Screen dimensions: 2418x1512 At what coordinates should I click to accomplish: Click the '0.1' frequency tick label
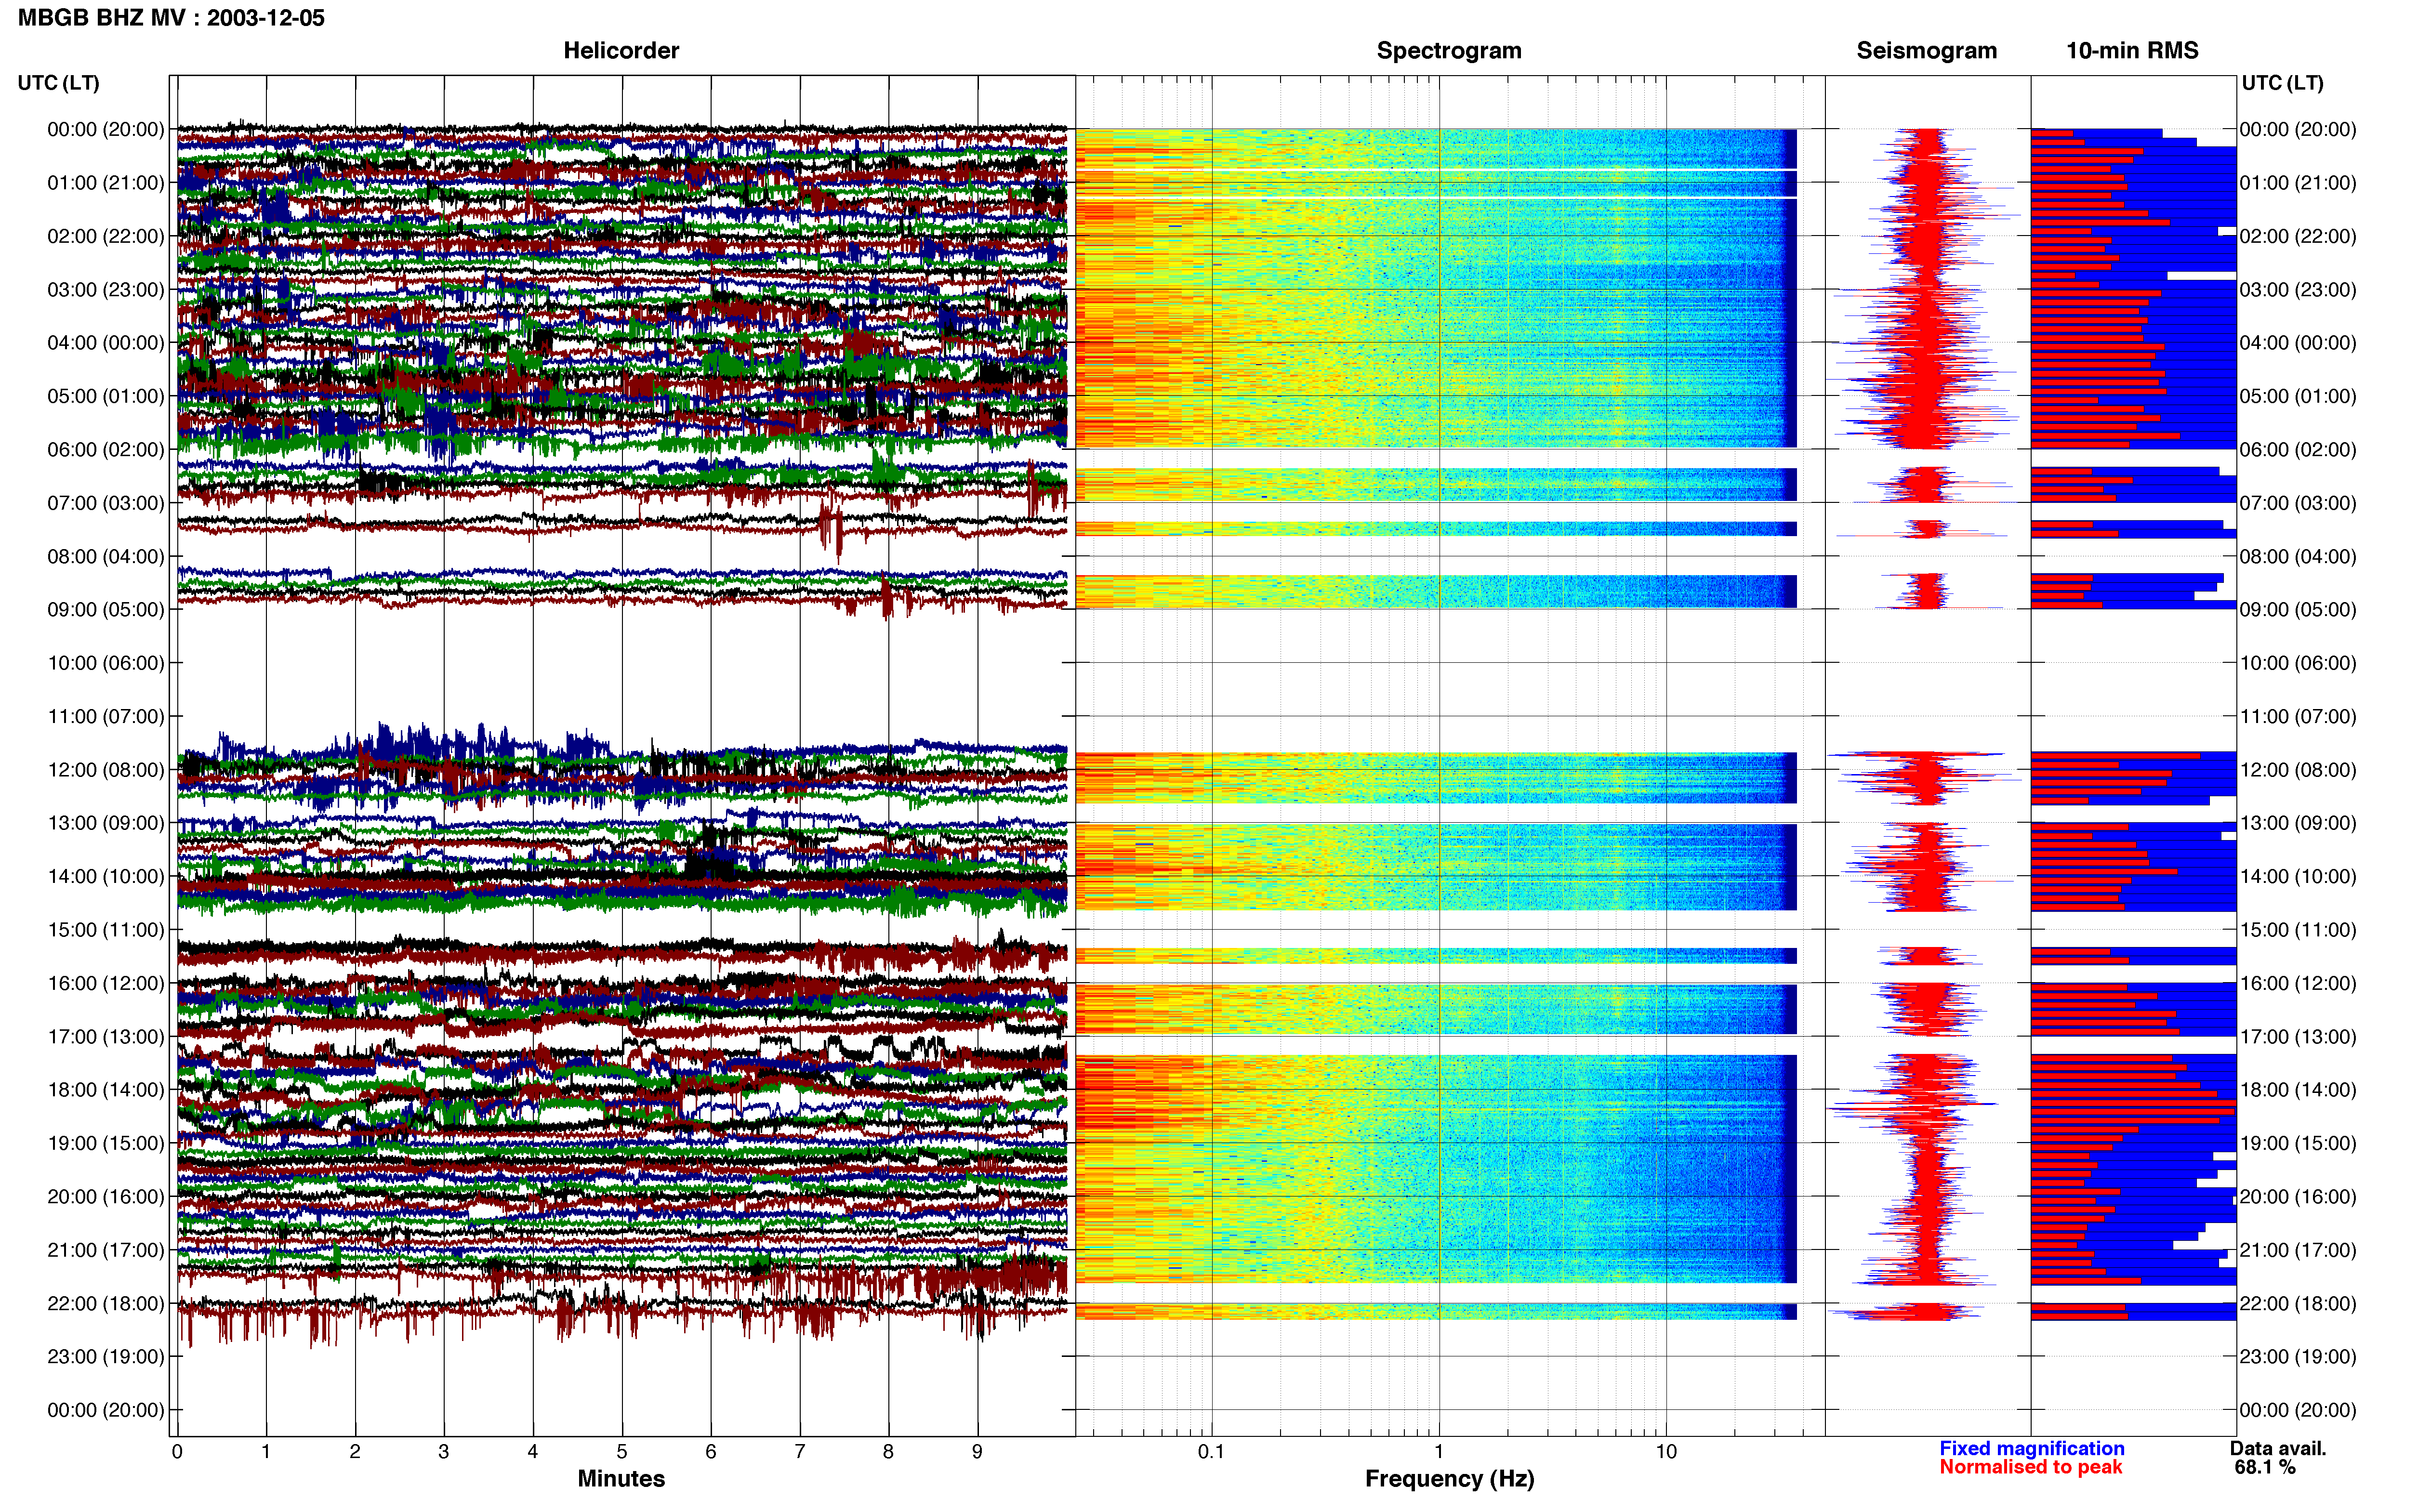pos(1211,1451)
